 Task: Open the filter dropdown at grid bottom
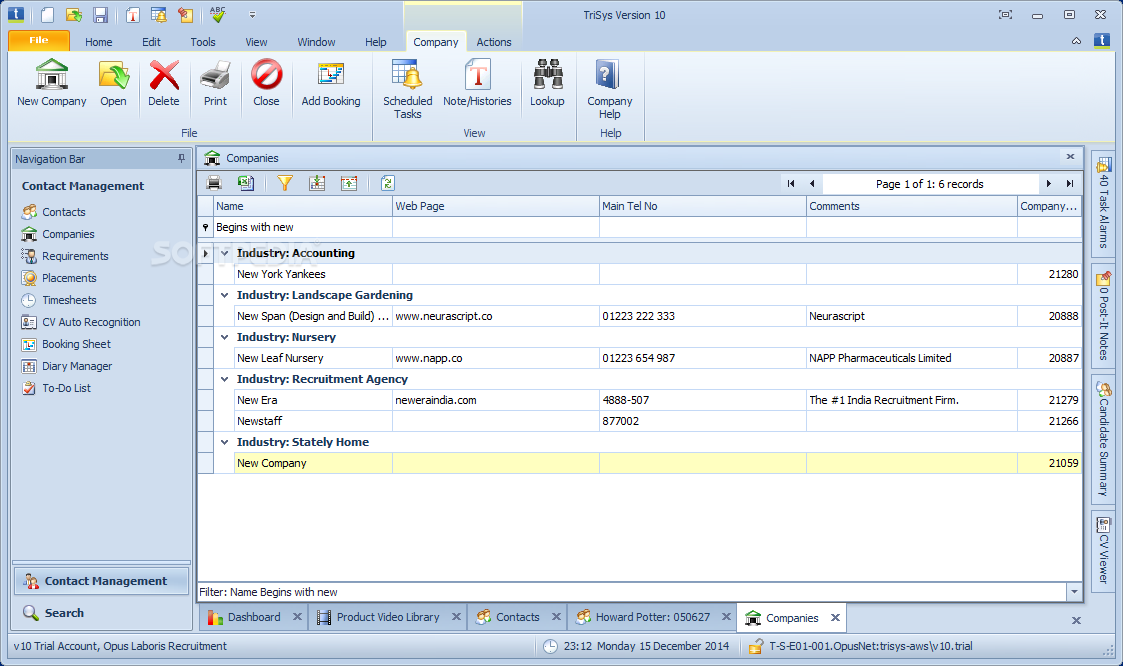[1074, 592]
